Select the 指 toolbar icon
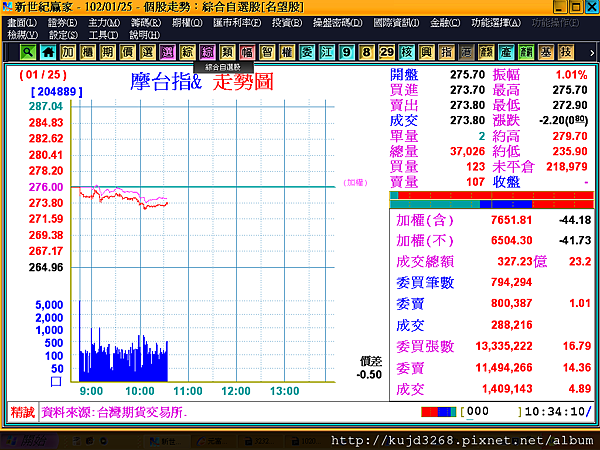This screenshot has width=600, height=450. point(446,52)
